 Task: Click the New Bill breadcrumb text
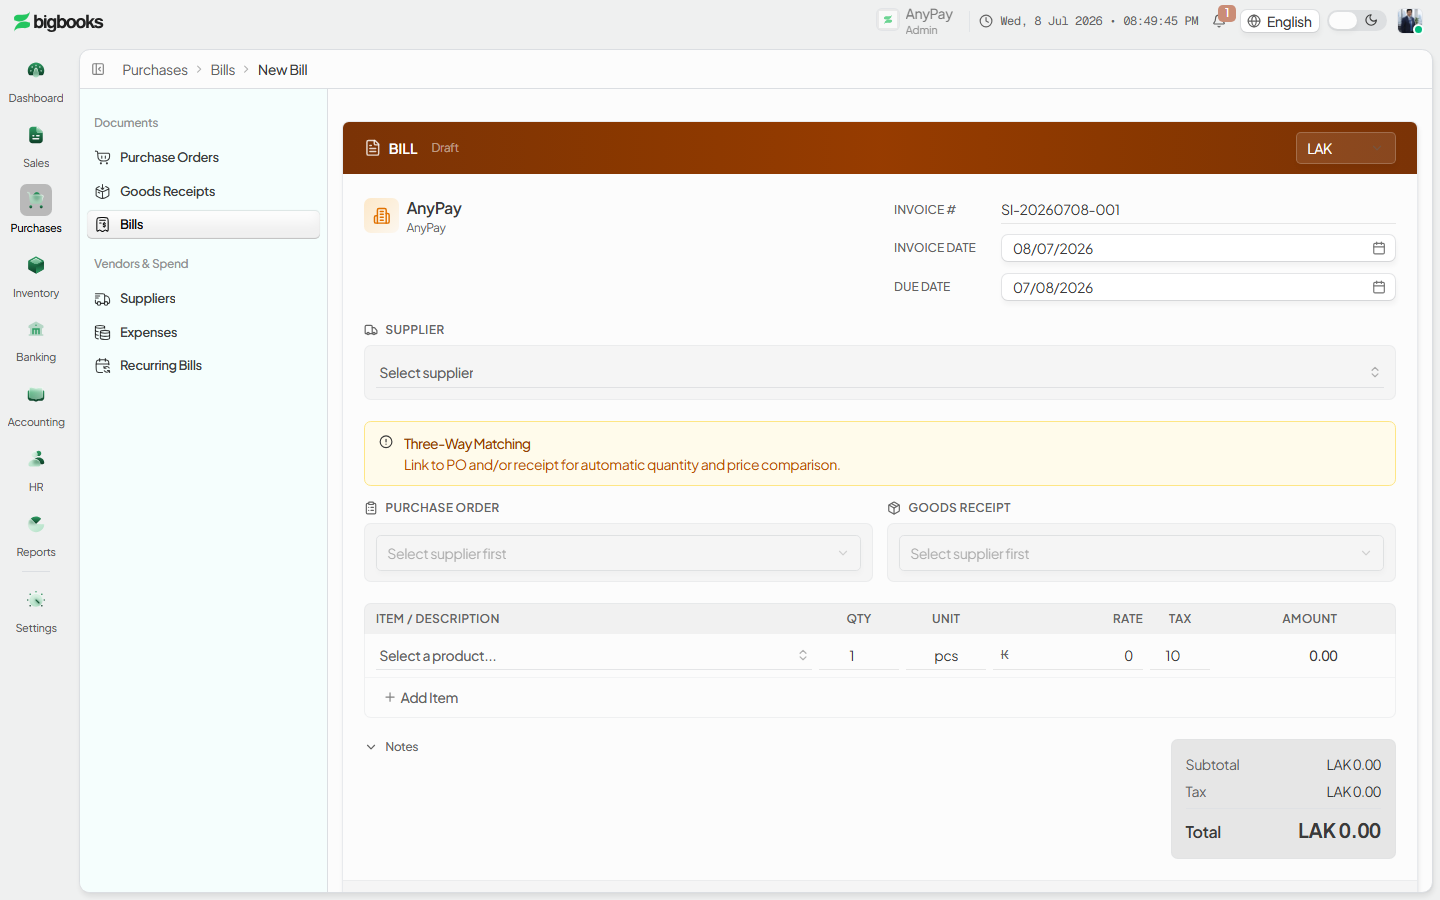(283, 70)
